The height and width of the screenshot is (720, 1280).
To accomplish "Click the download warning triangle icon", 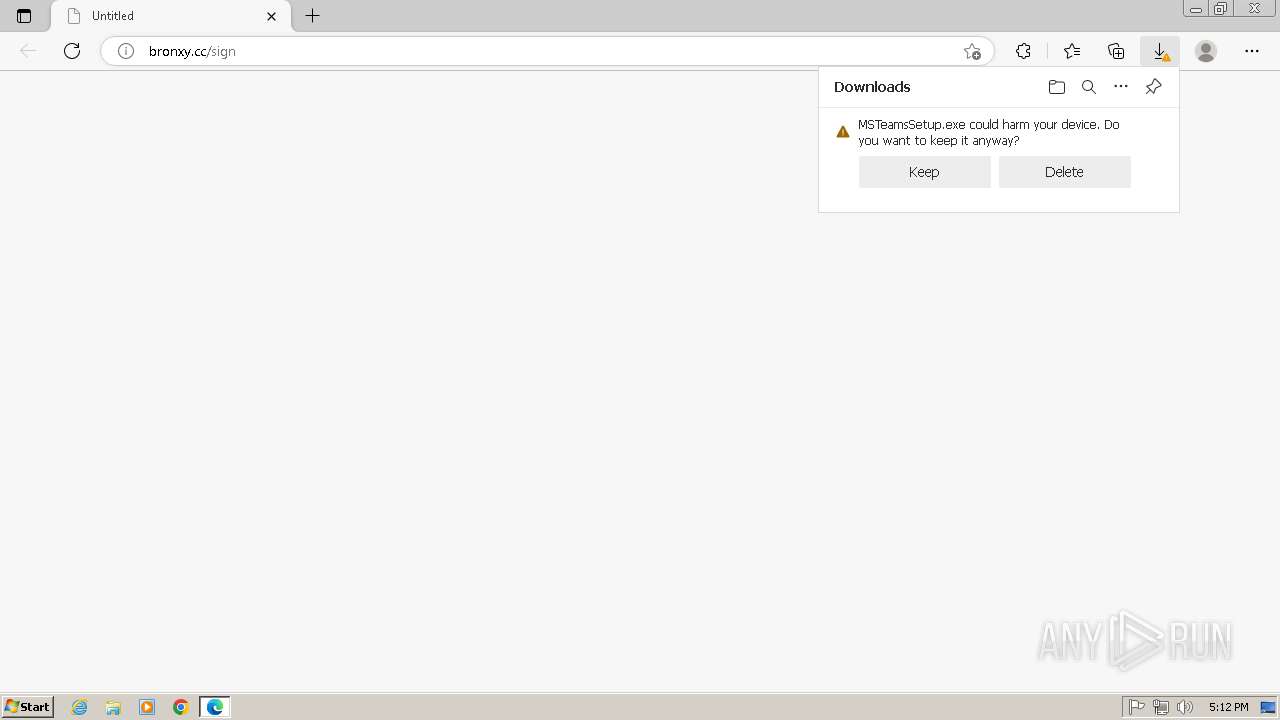I will coord(843,131).
